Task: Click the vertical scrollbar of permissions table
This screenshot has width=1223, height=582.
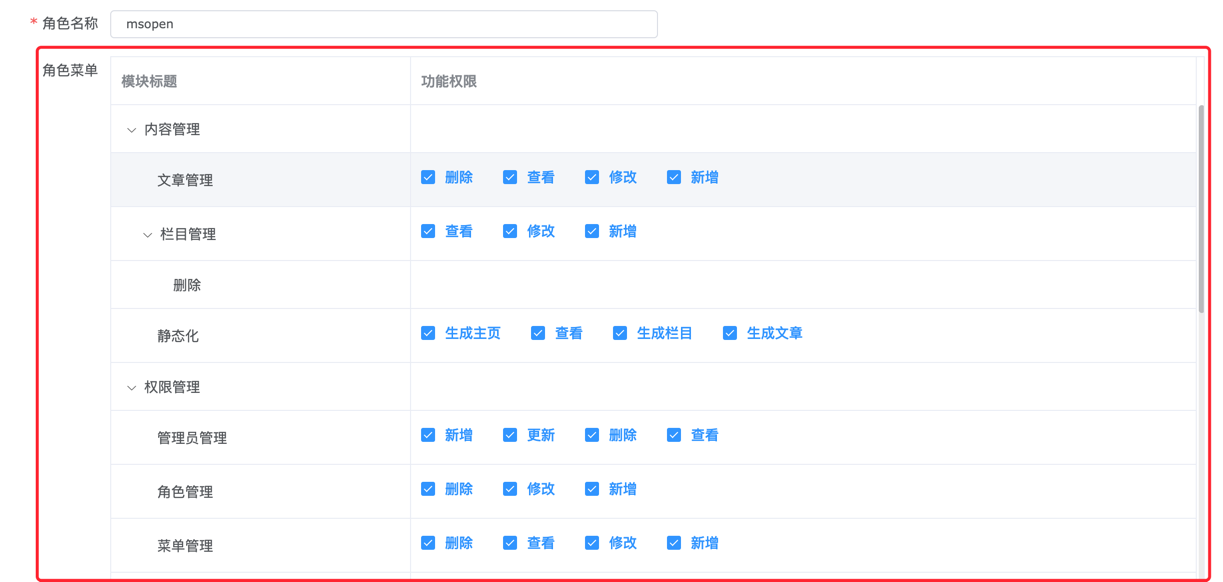Action: click(1201, 210)
